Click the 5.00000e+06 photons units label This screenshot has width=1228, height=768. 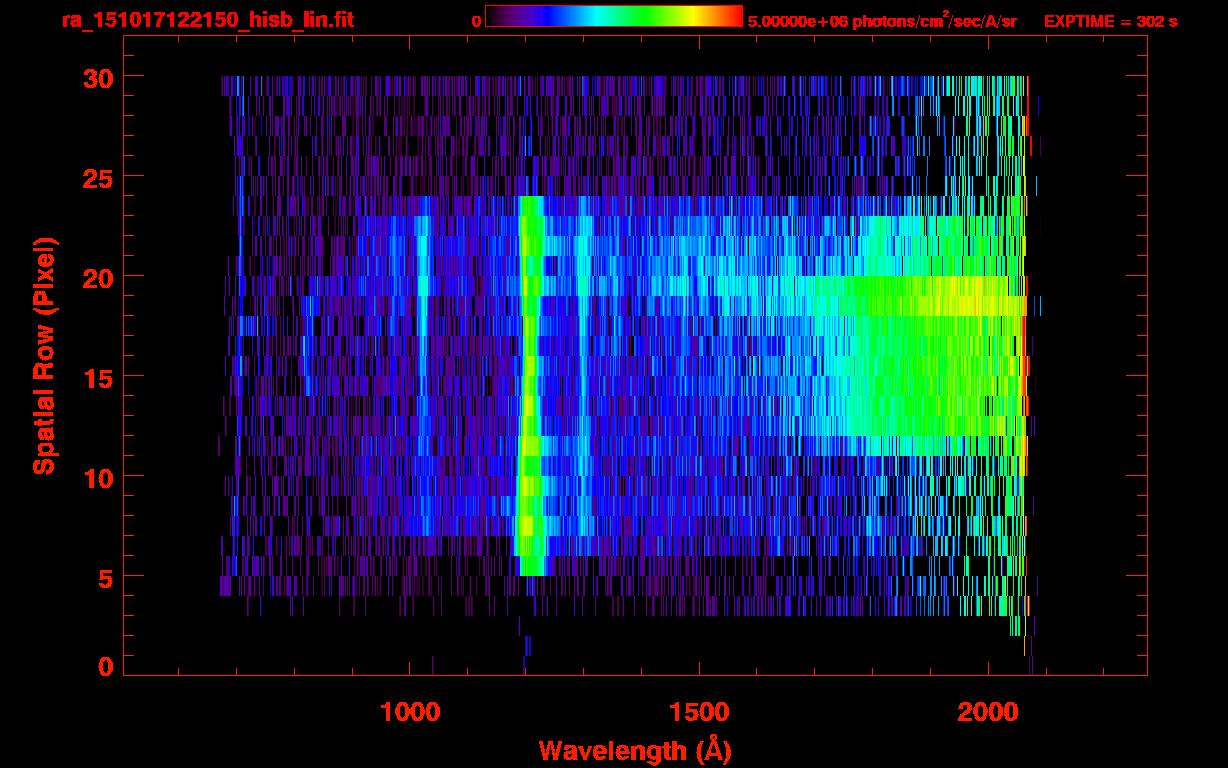pyautogui.click(x=882, y=21)
